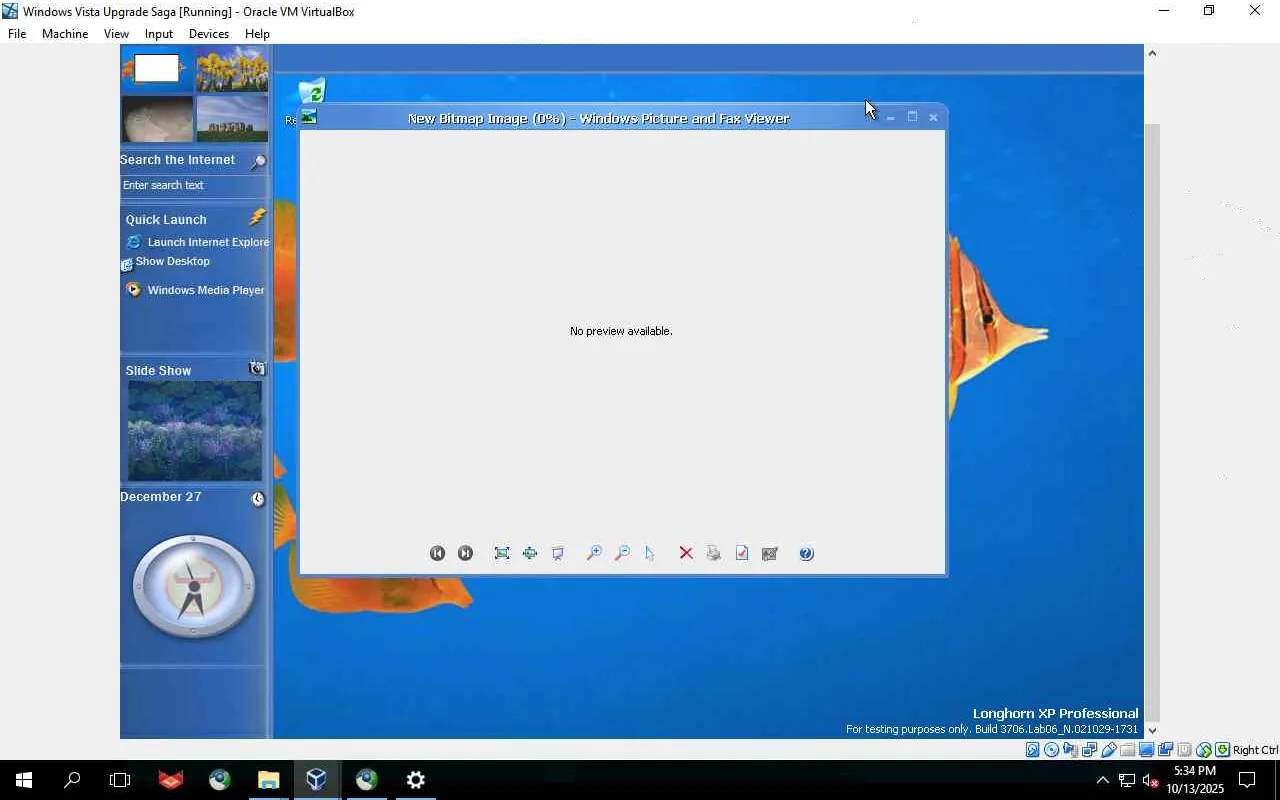Open the Input menu

click(x=159, y=33)
